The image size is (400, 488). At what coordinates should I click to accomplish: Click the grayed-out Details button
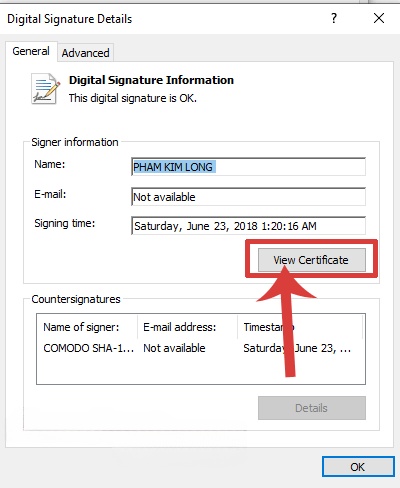tap(312, 408)
